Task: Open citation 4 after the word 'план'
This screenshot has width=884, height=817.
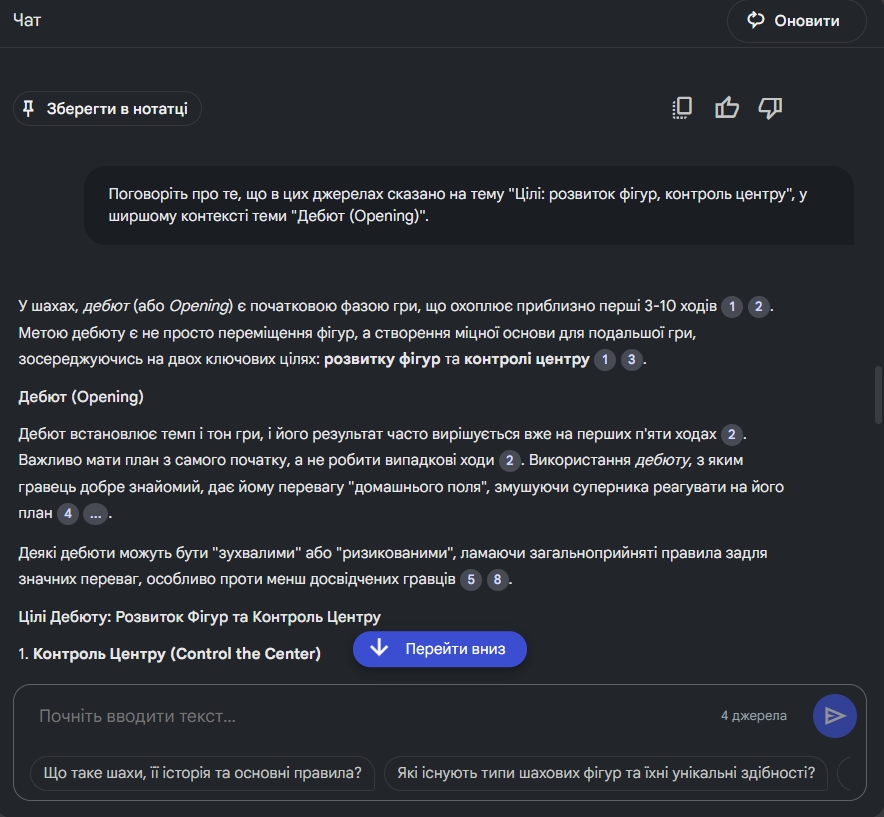Action: (x=68, y=514)
